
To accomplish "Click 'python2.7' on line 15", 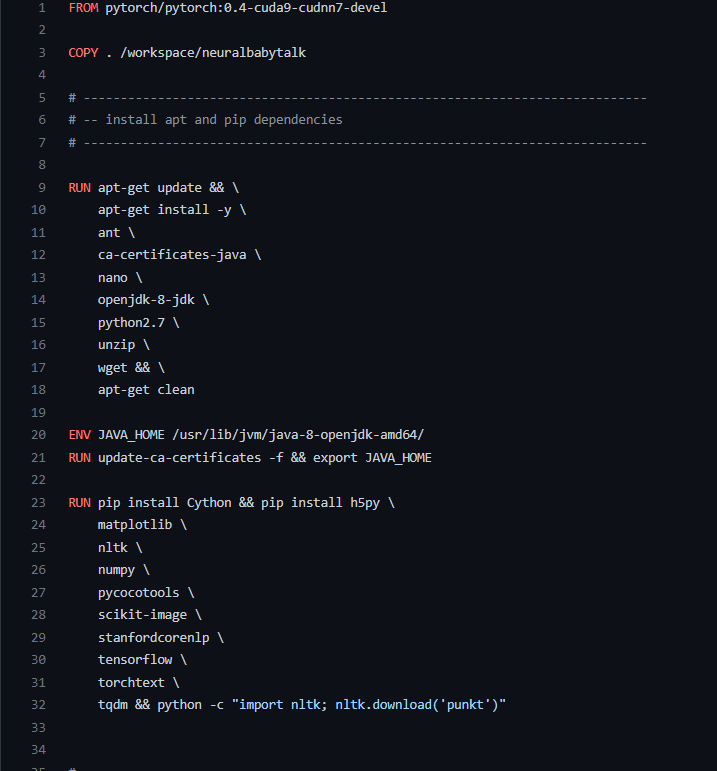I will coord(131,323).
